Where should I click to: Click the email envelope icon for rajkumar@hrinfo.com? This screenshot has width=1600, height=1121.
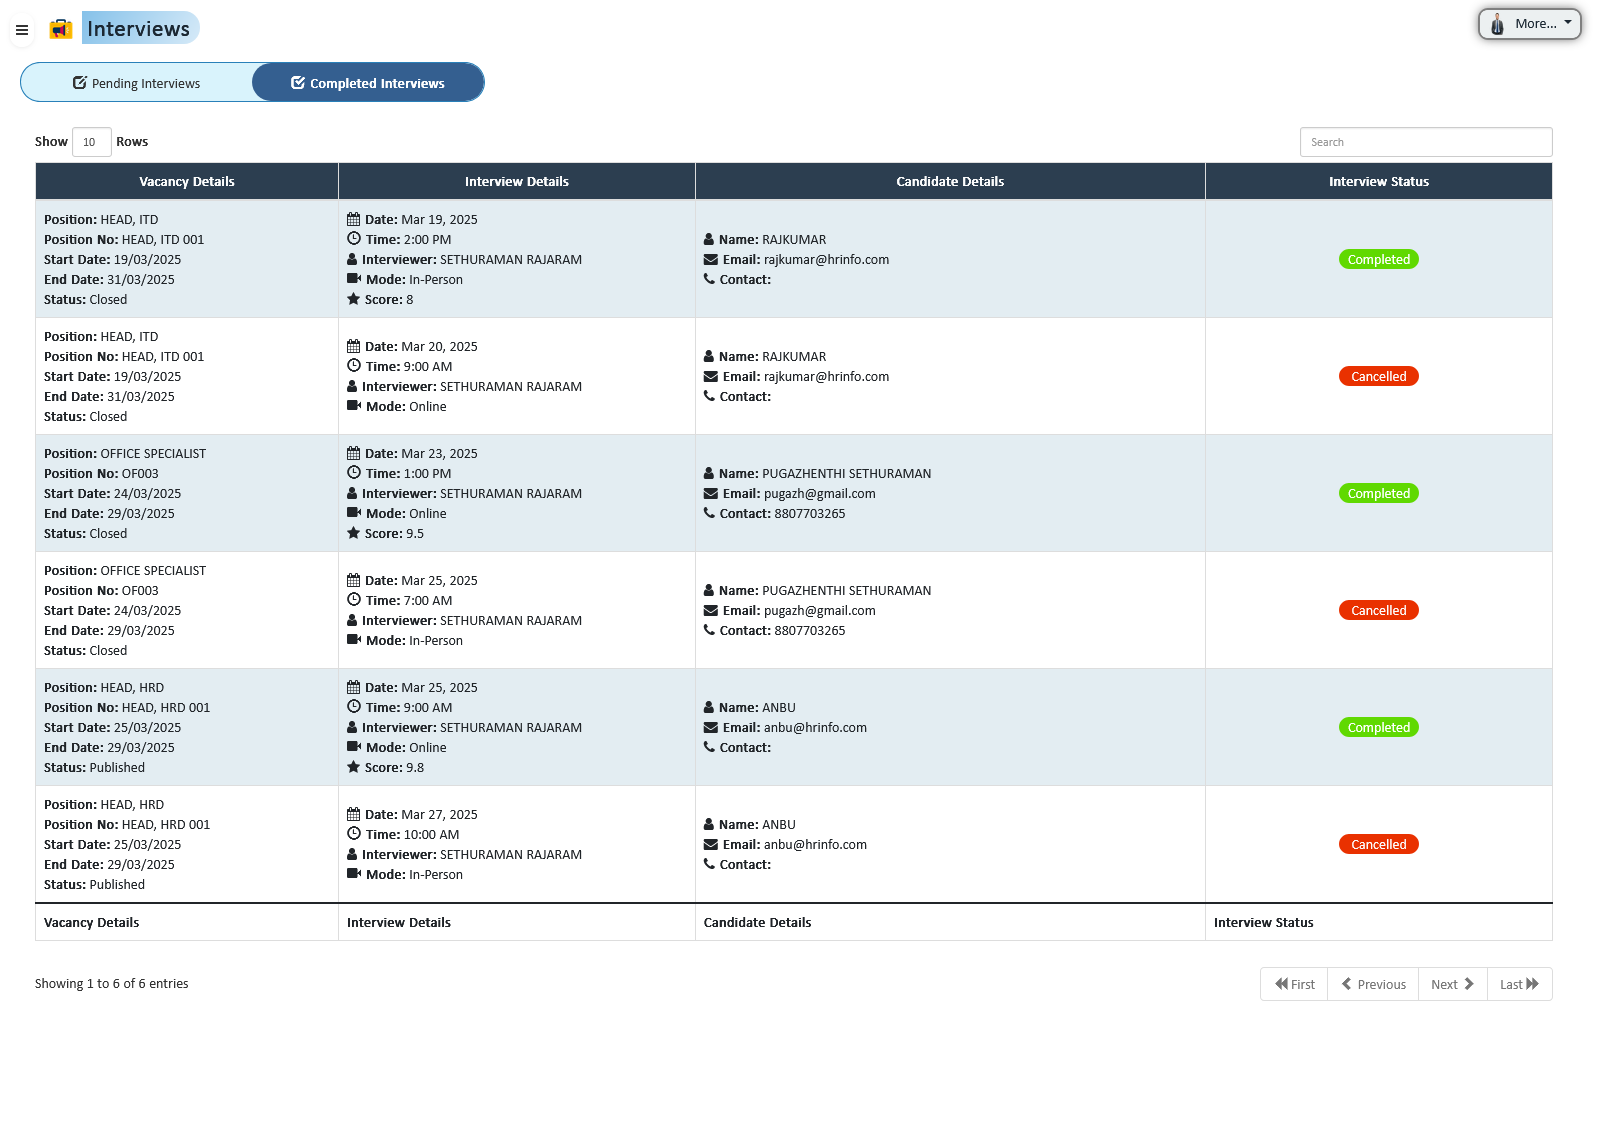(x=707, y=259)
